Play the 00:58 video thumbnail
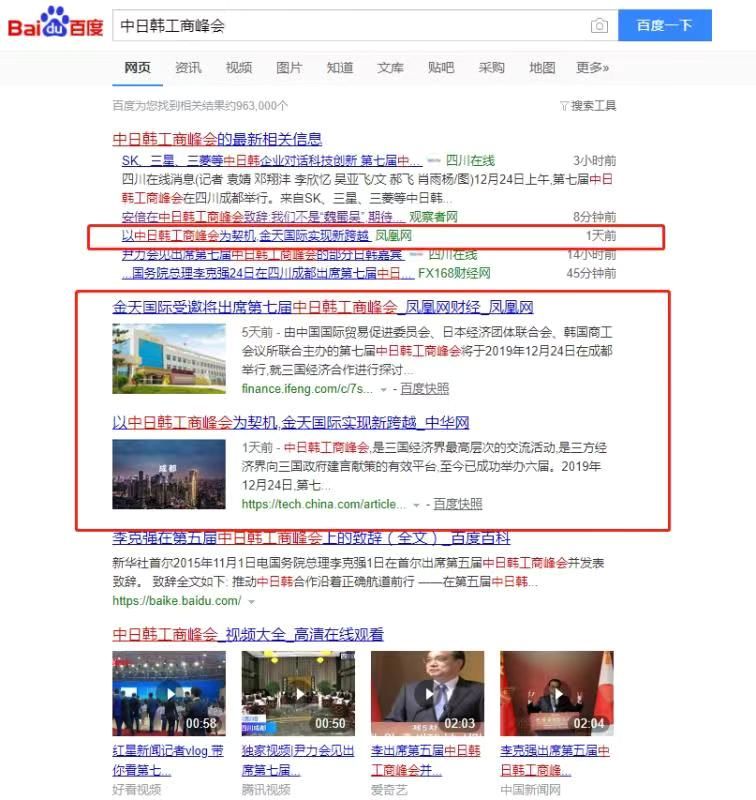This screenshot has height=800, width=756. pos(169,693)
